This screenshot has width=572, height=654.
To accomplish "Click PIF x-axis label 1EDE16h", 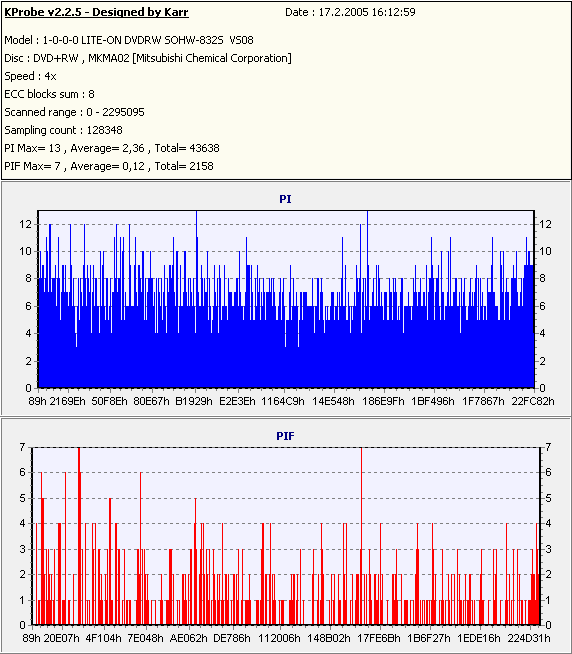I will click(x=479, y=638).
